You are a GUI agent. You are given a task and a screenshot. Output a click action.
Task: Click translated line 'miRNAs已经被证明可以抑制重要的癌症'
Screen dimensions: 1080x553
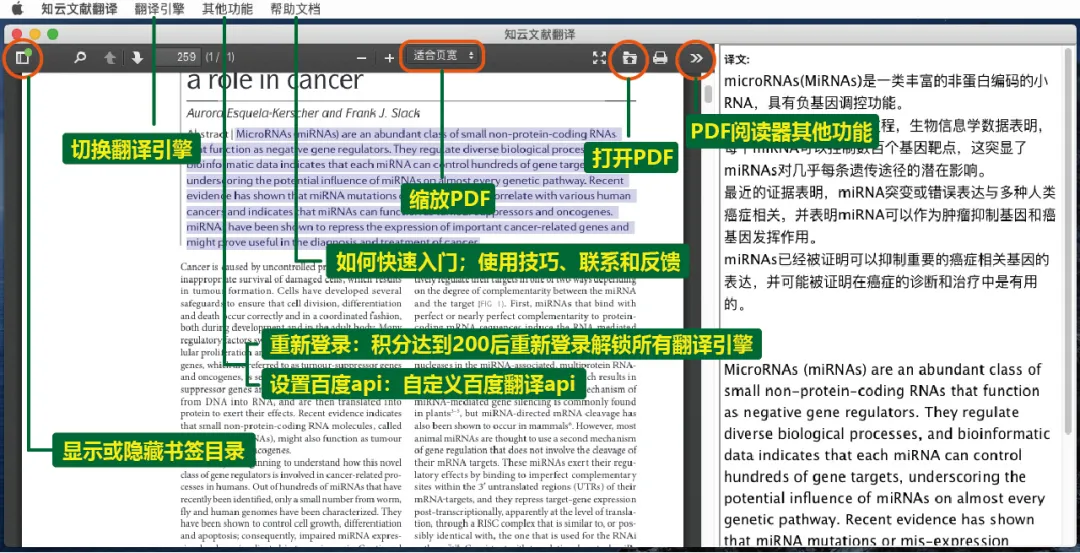pyautogui.click(x=886, y=260)
